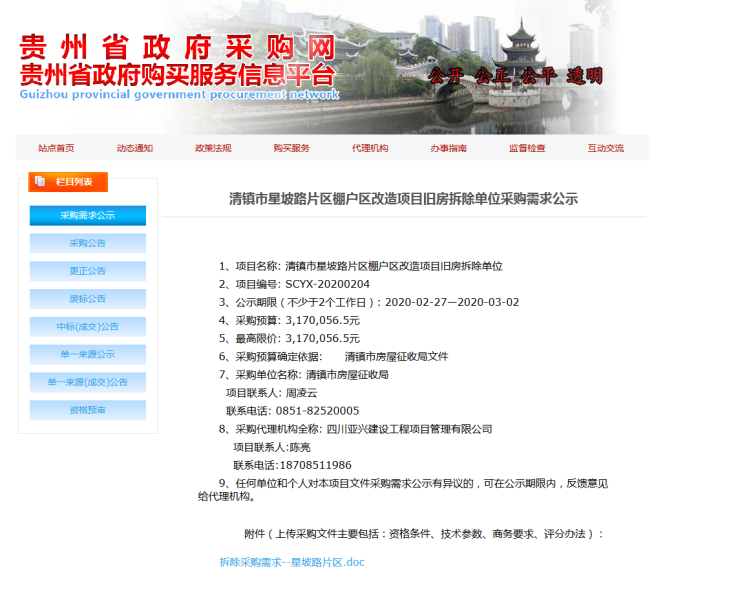Click the article title 清镇市星坡路片区棚户区改造项目
740x591 pixels.
click(404, 199)
